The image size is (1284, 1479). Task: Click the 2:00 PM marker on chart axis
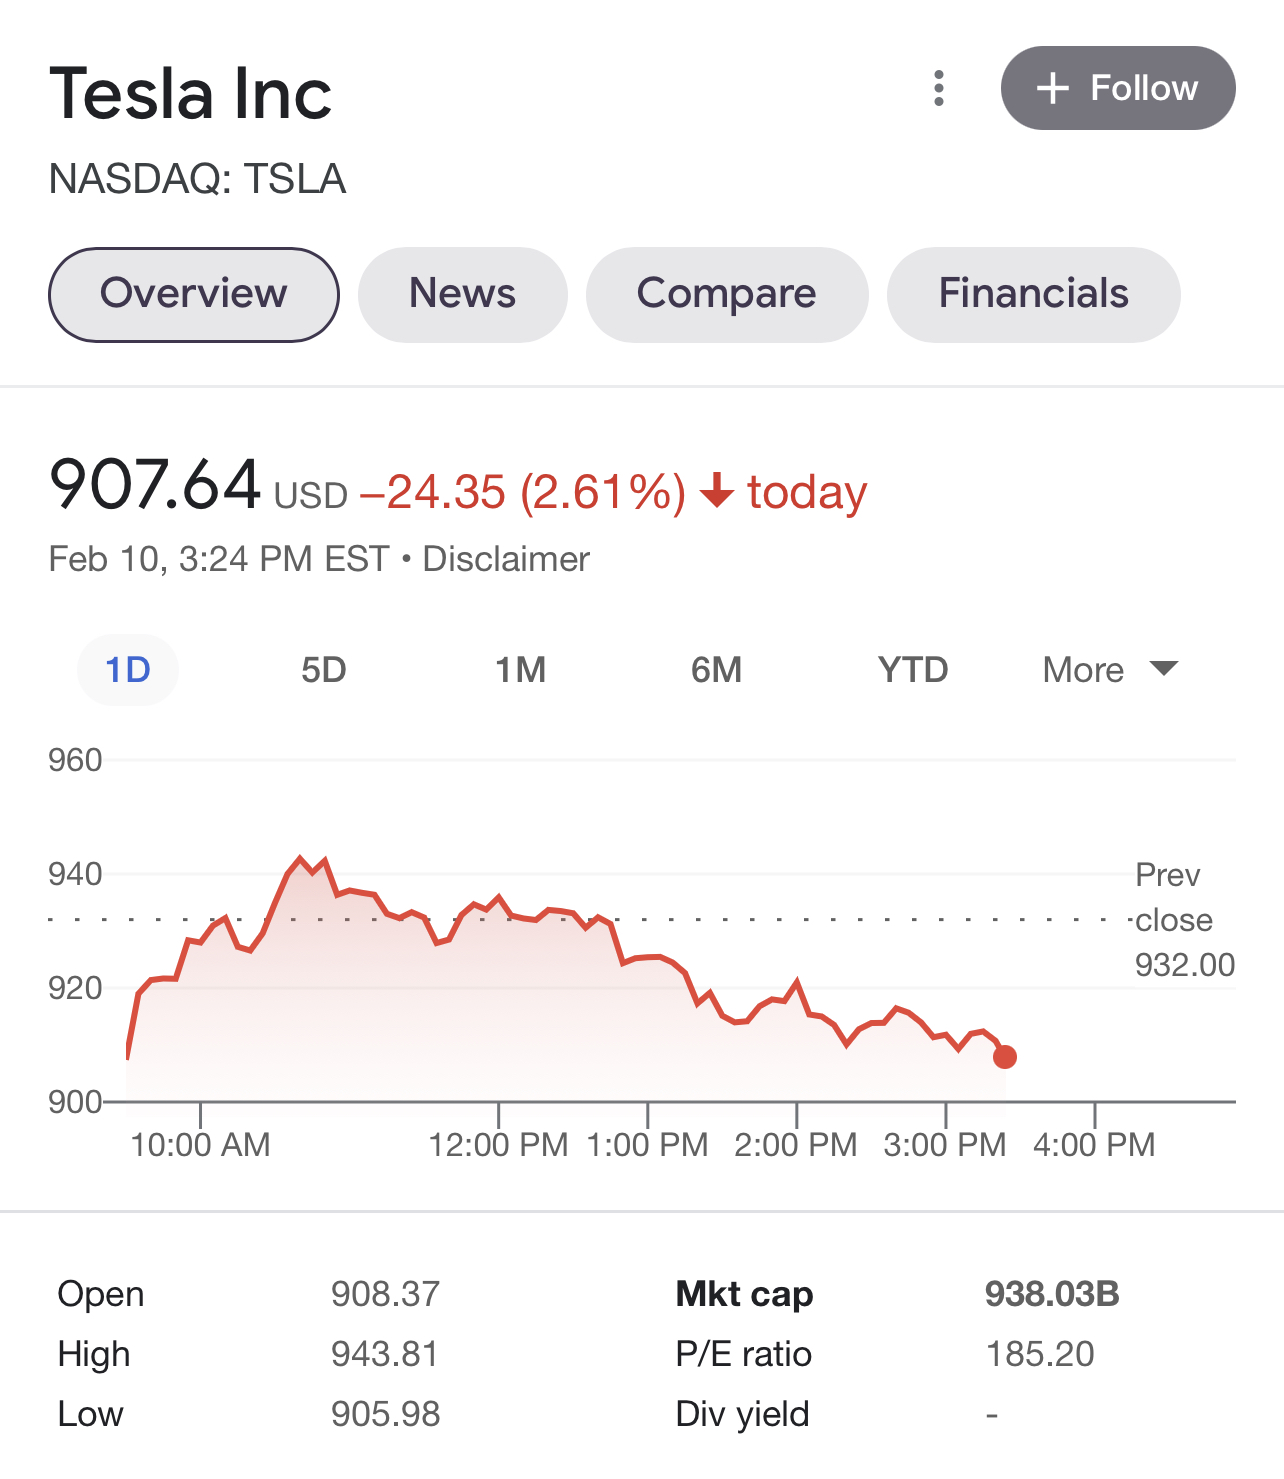click(796, 1144)
